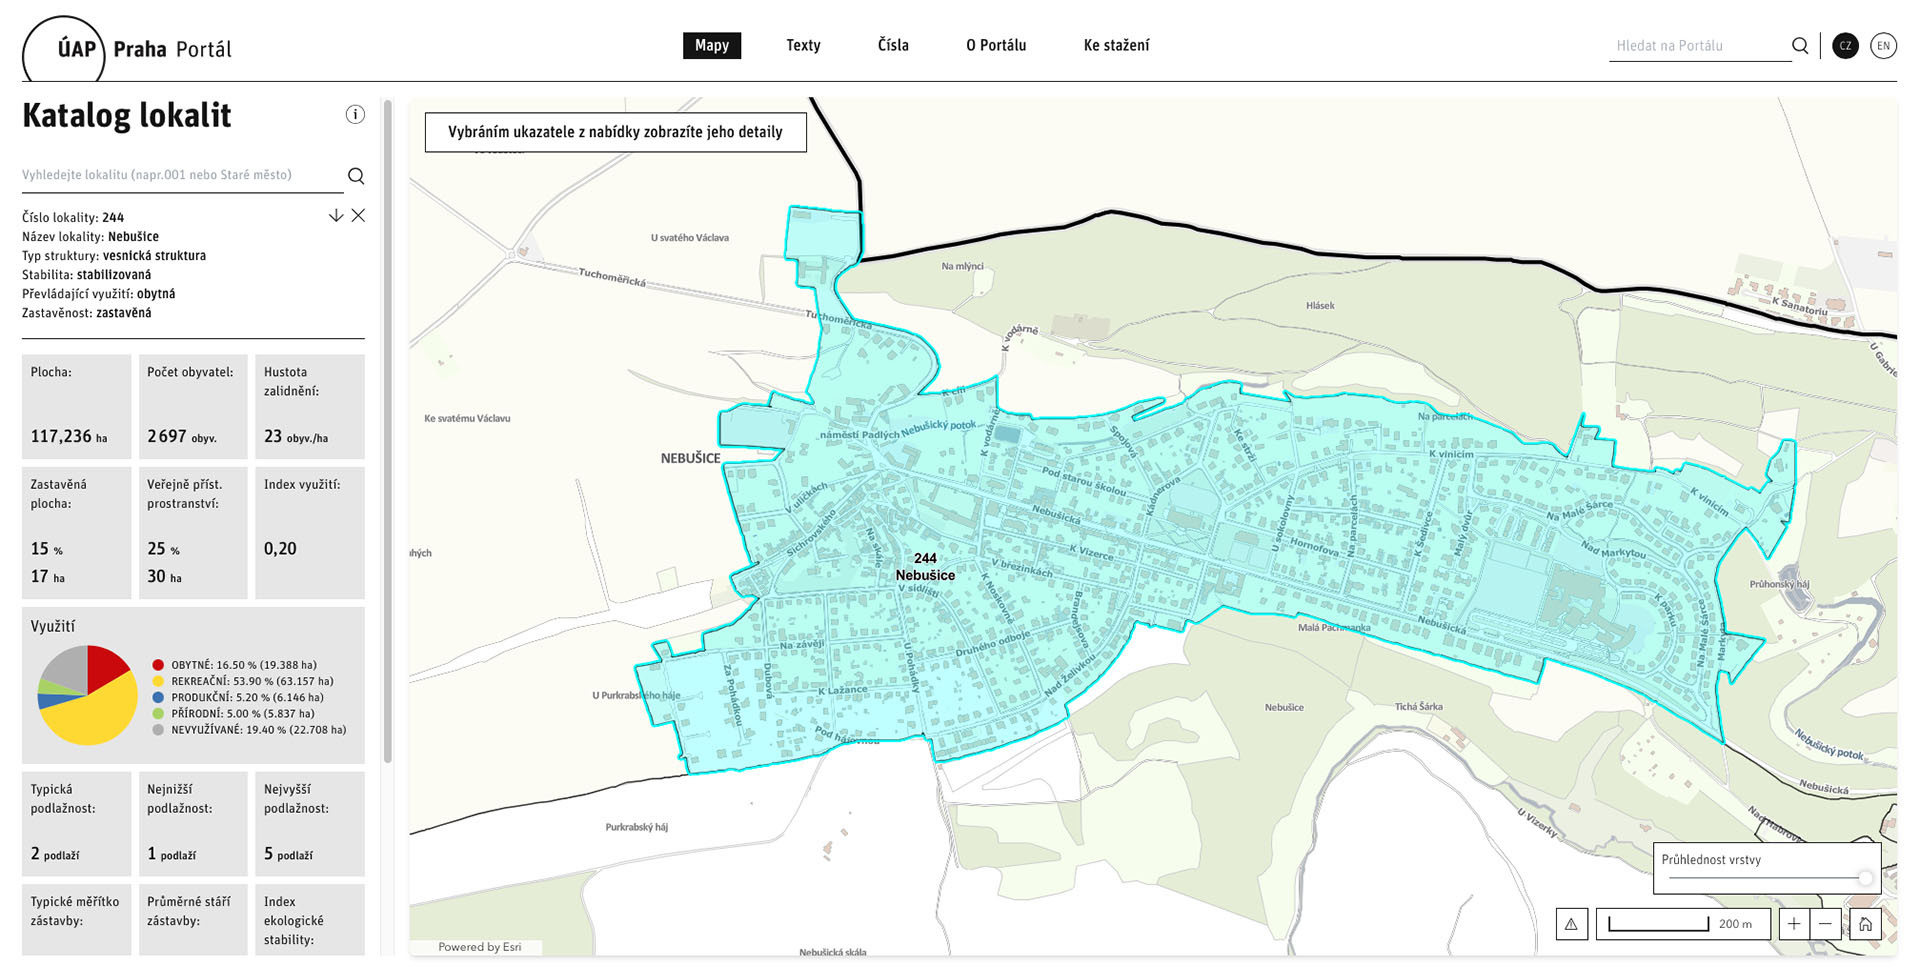Image resolution: width=1920 pixels, height=966 pixels.
Task: Open the O Portálu page
Action: 996,46
